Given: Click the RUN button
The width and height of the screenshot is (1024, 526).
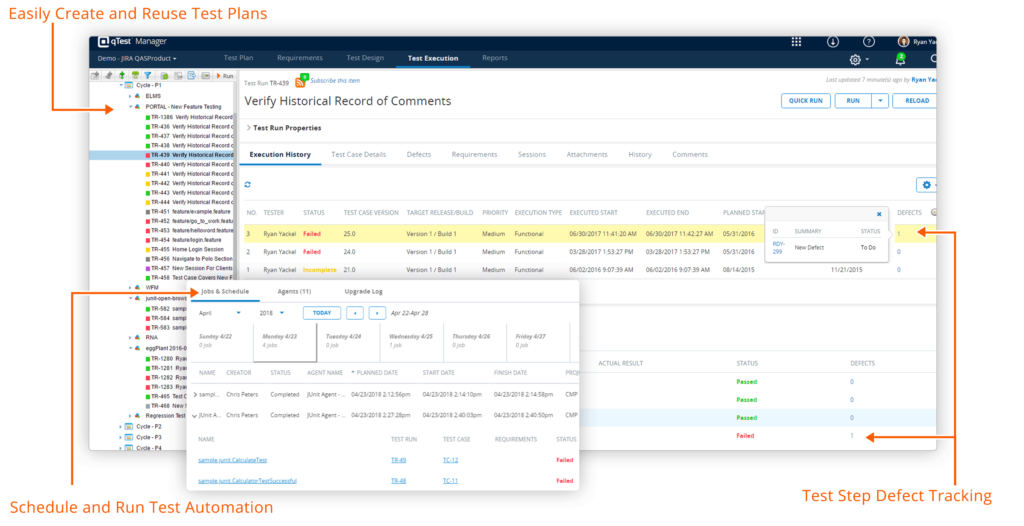Looking at the screenshot, I should tap(854, 101).
